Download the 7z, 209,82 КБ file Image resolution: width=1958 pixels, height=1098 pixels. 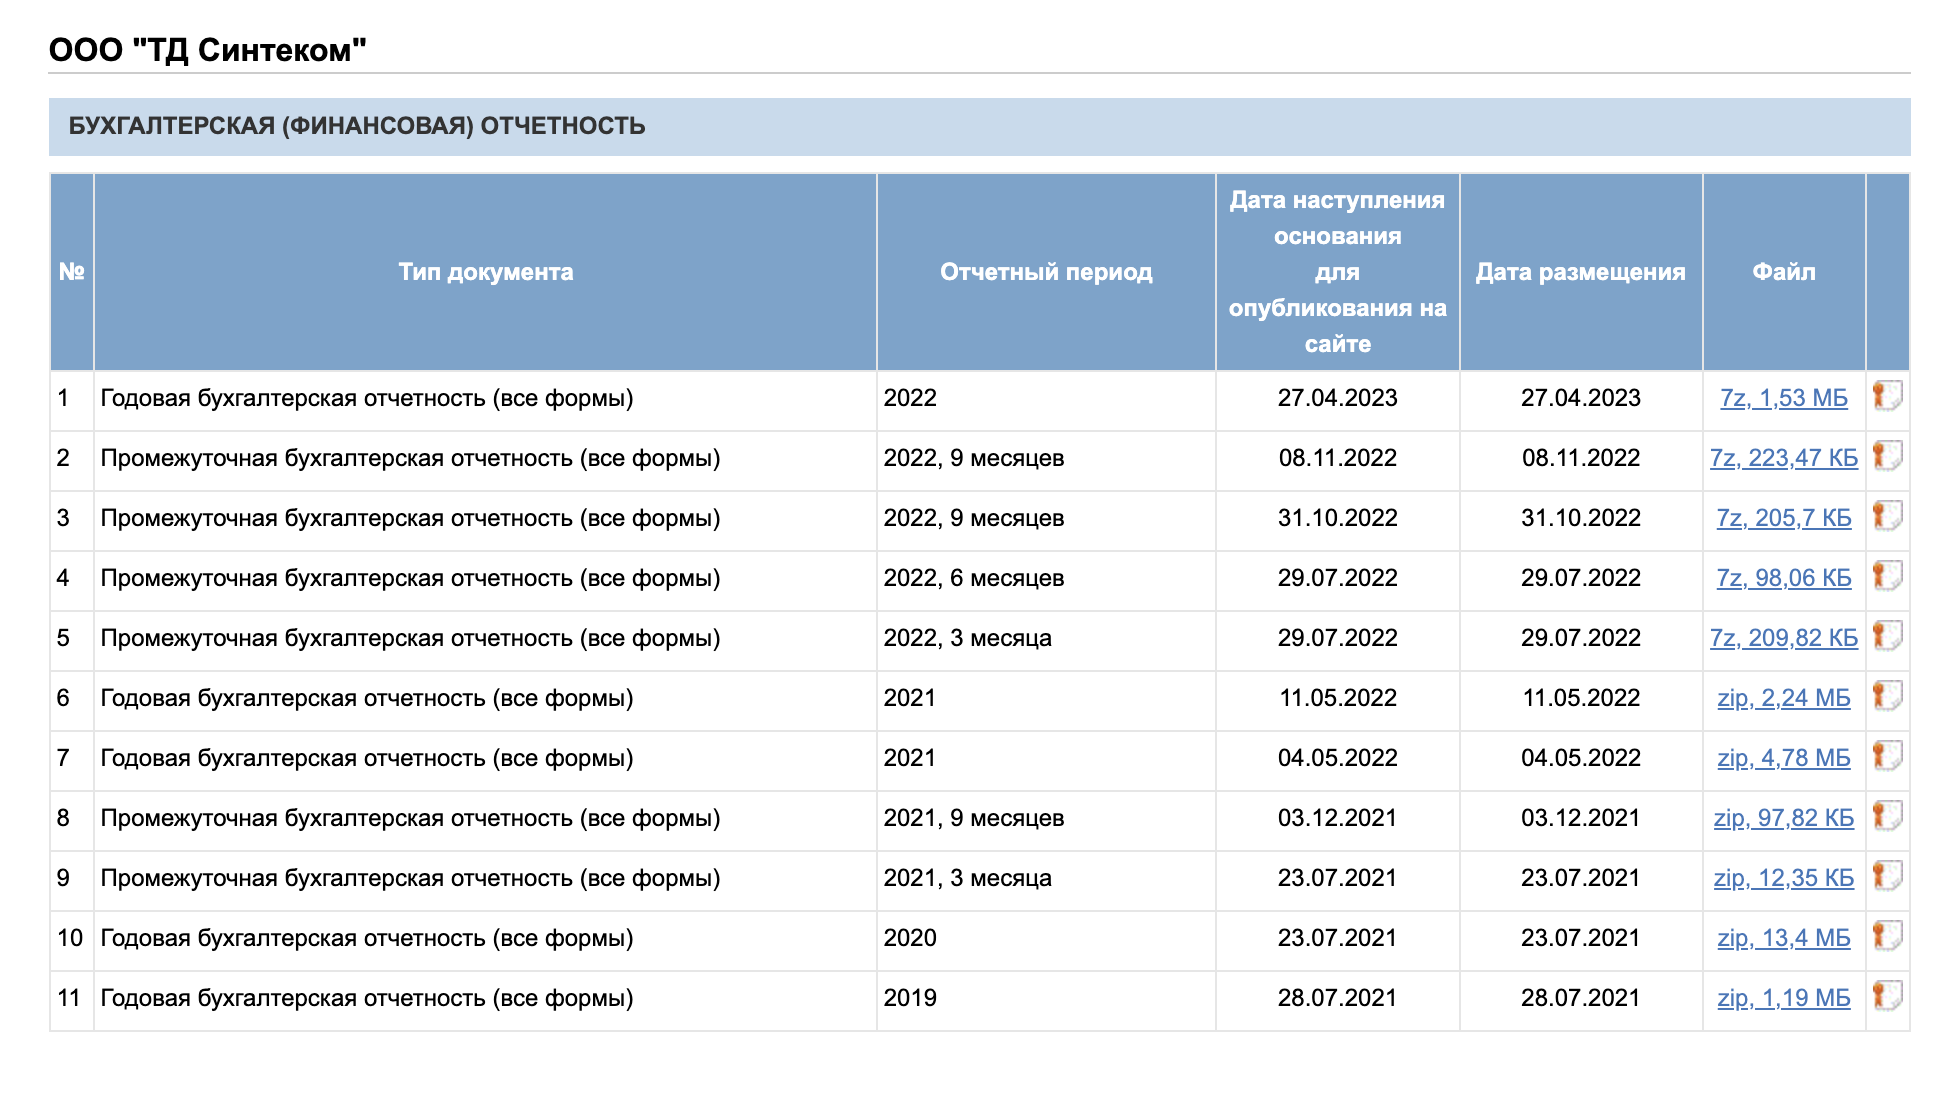pyautogui.click(x=1784, y=638)
